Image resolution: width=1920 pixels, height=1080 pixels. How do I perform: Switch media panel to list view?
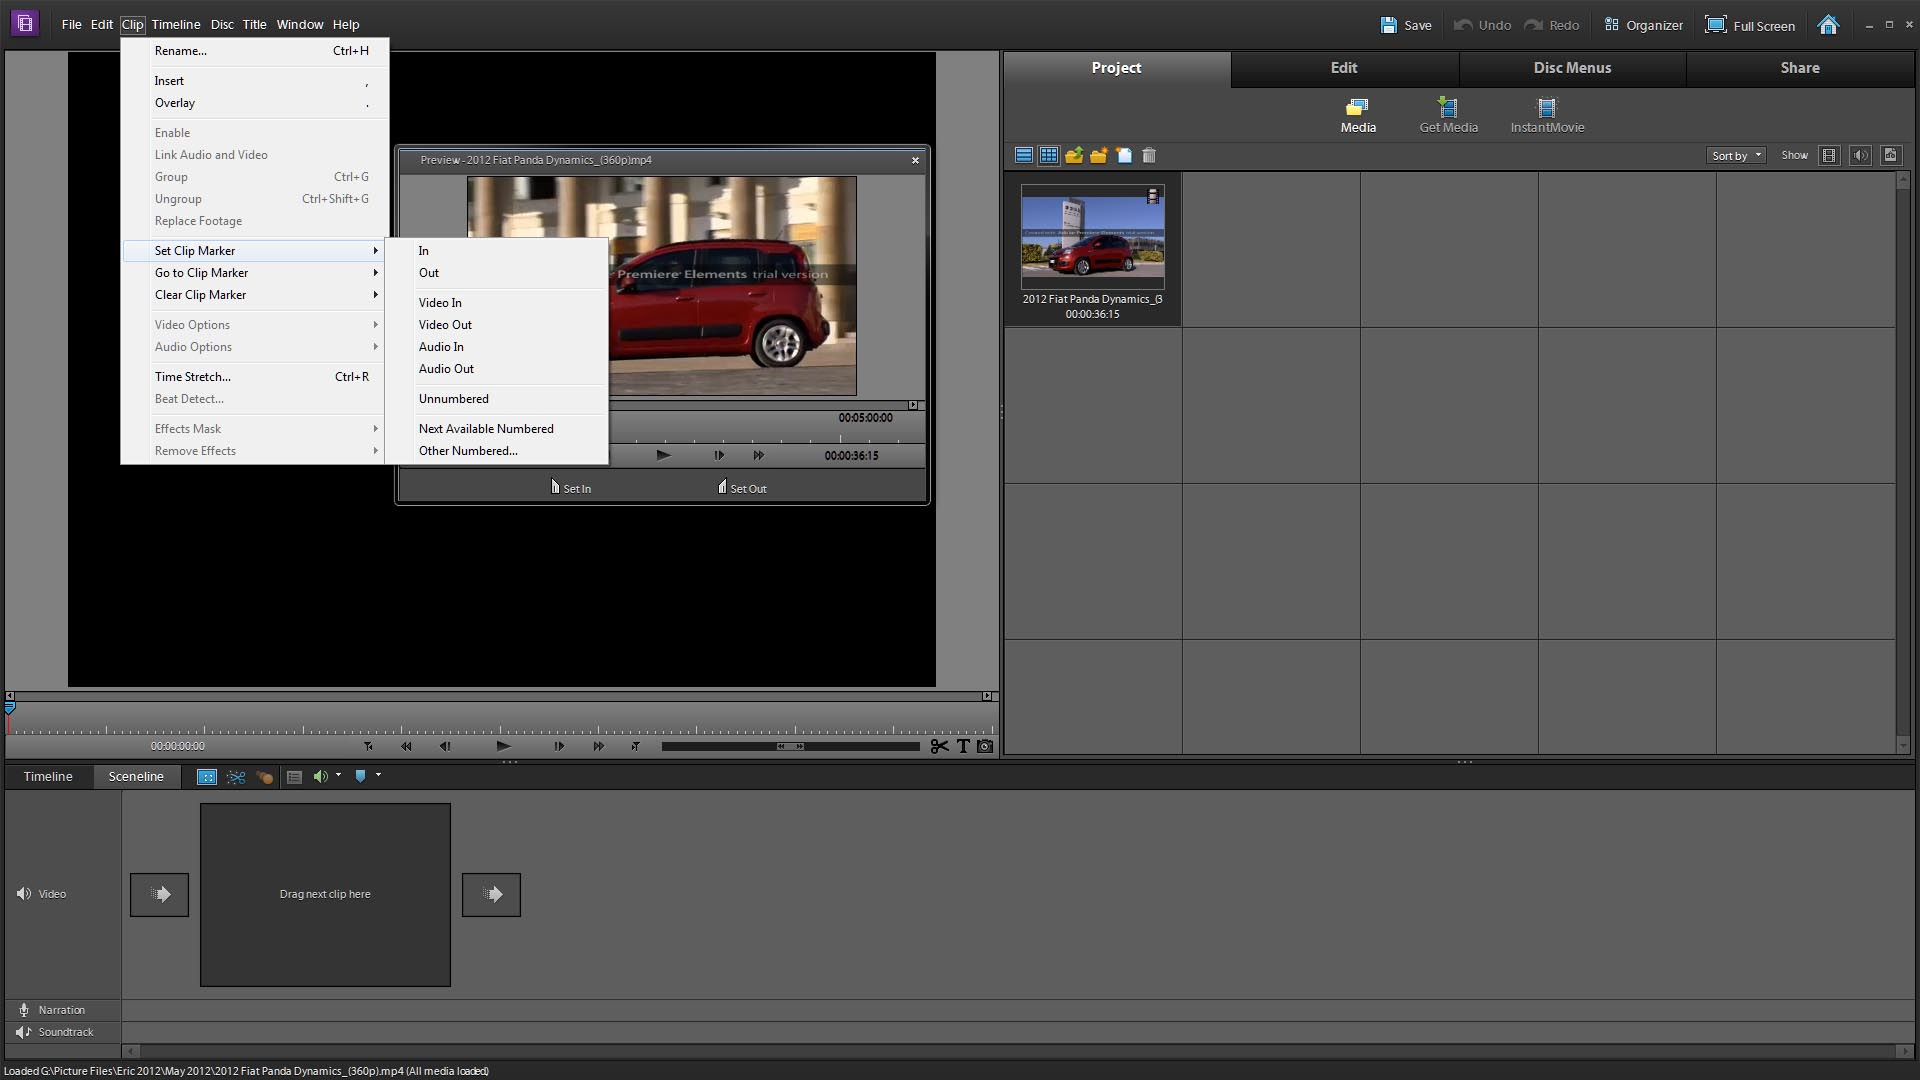1023,155
